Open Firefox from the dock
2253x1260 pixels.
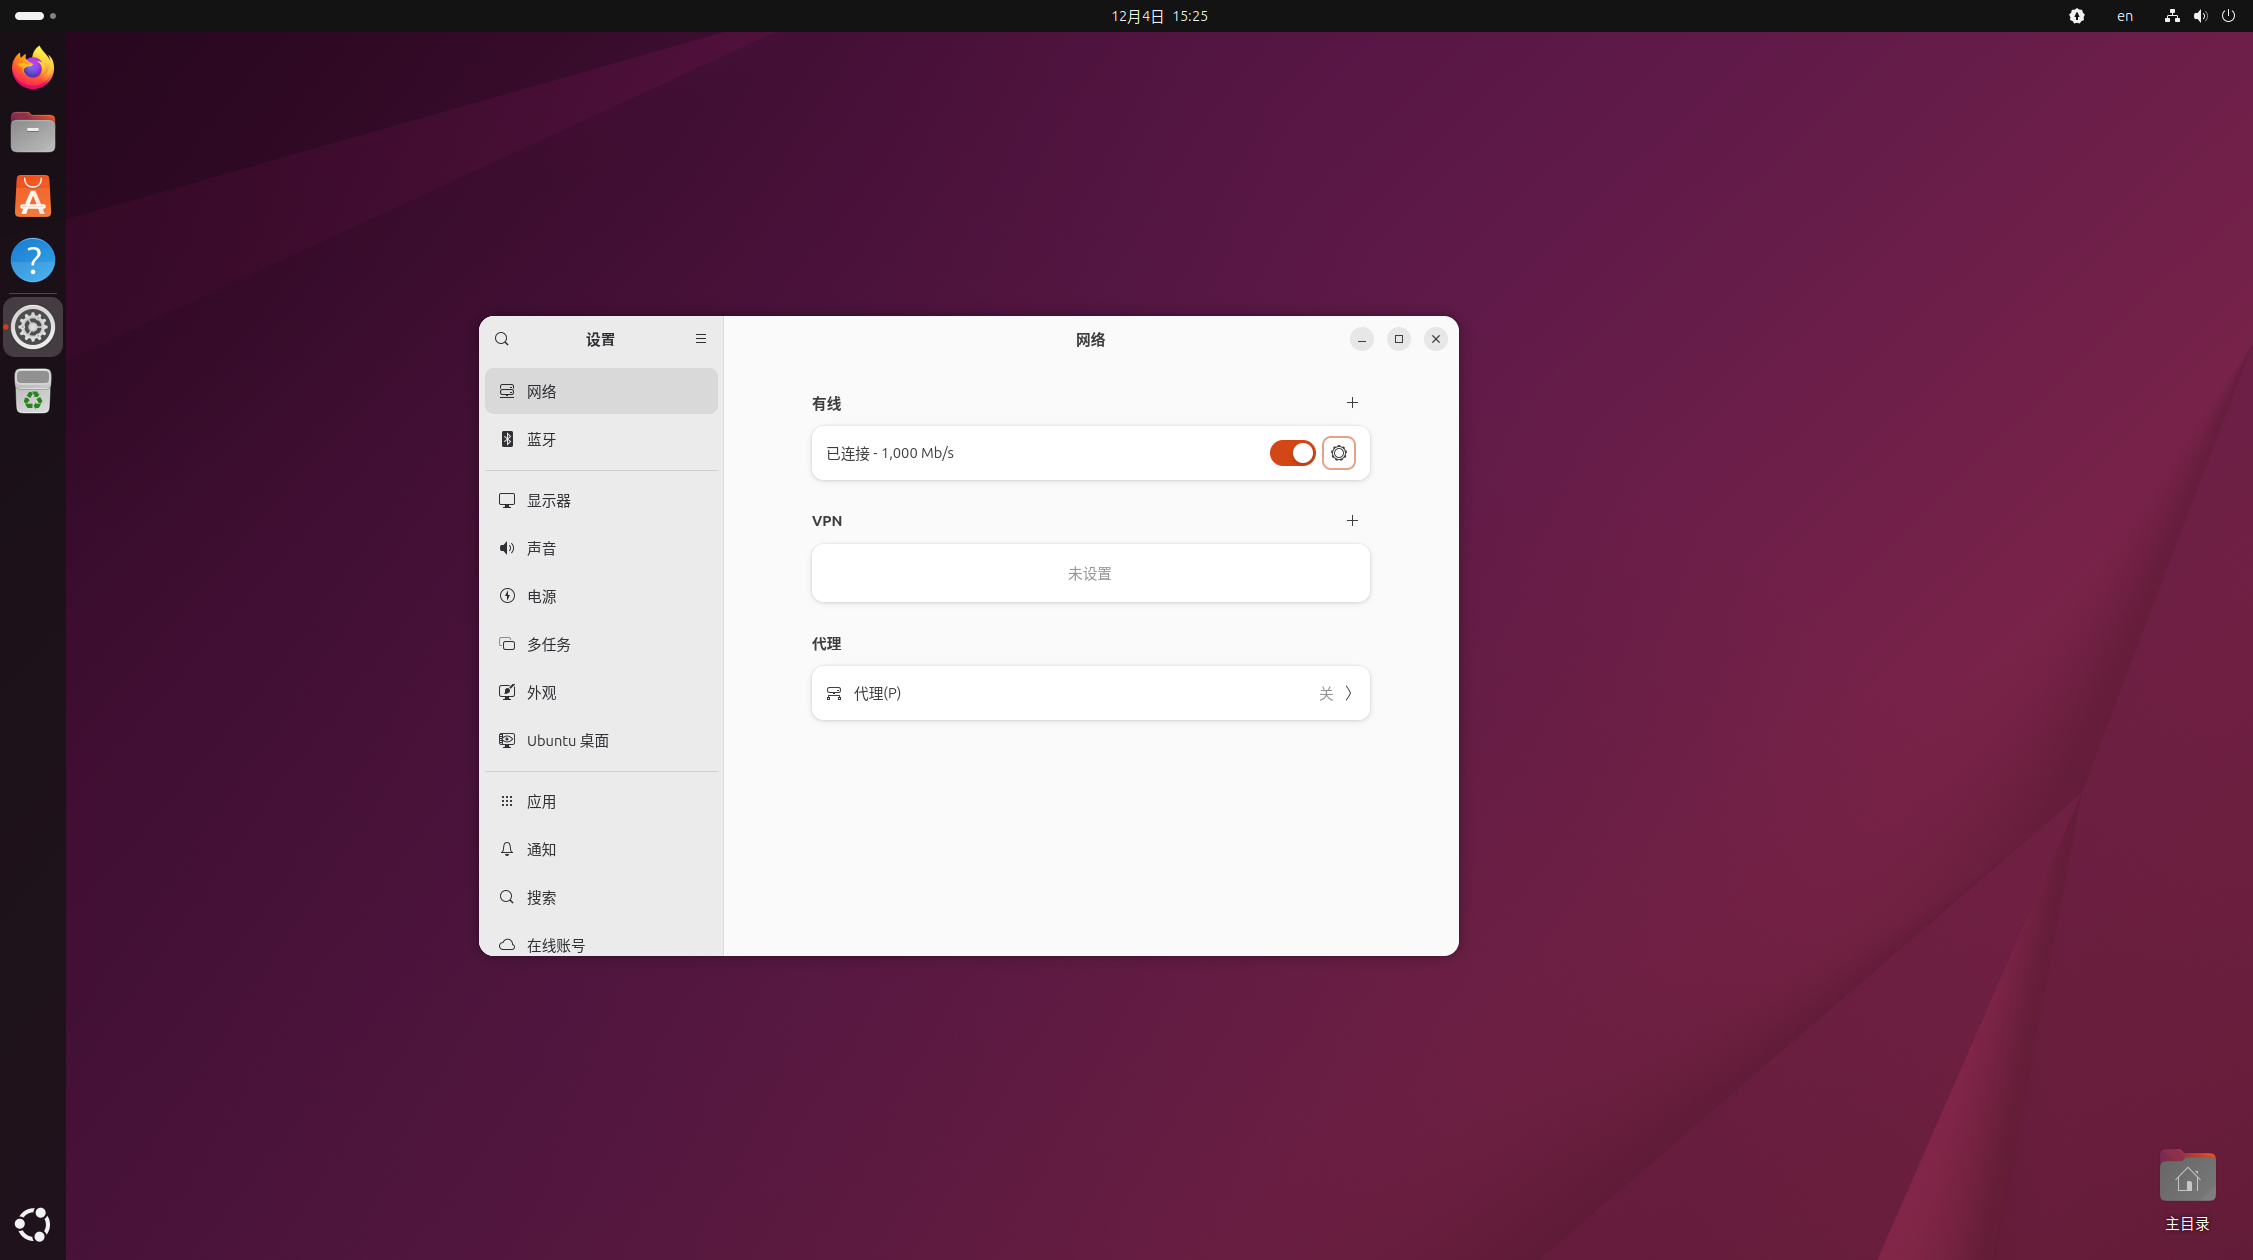[x=33, y=68]
